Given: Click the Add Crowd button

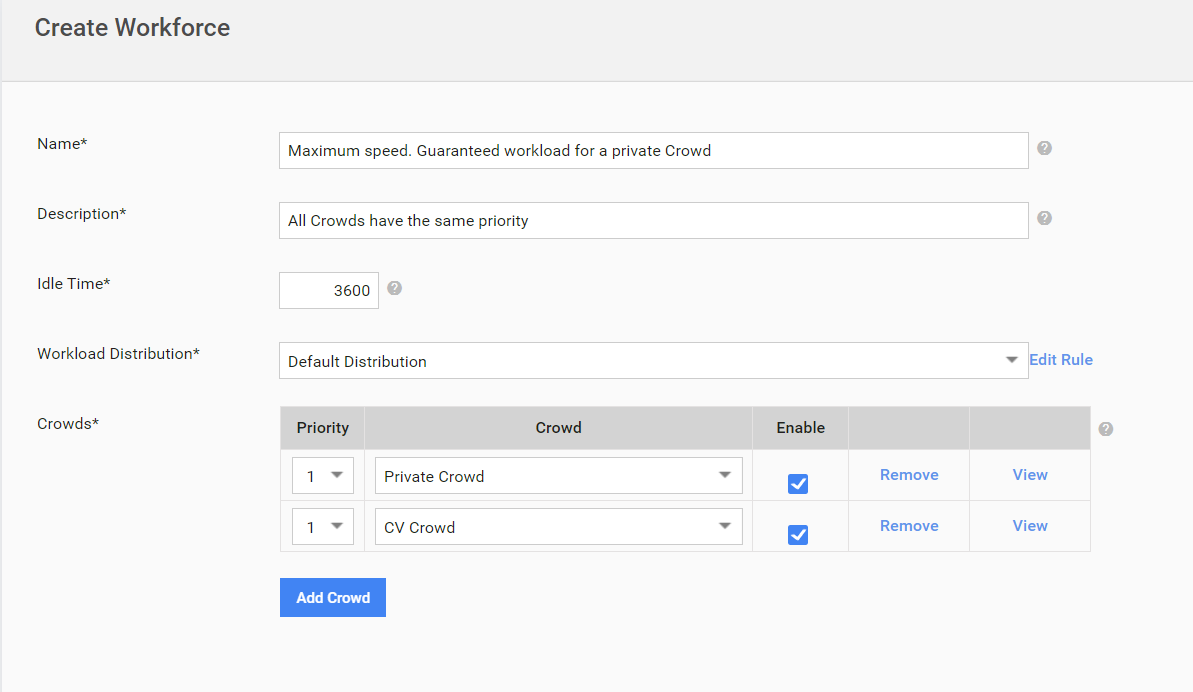Looking at the screenshot, I should coord(332,598).
